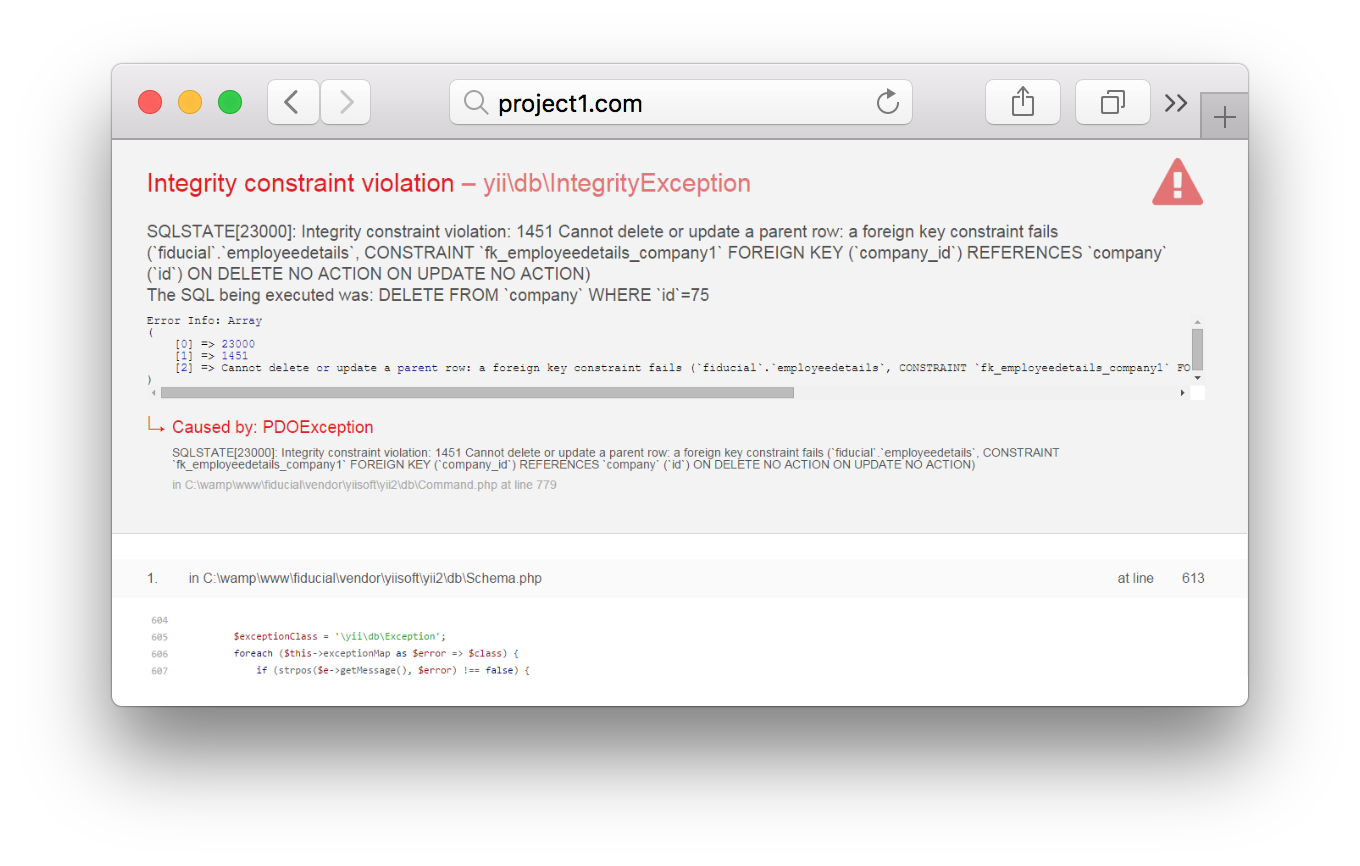This screenshot has width=1360, height=866.
Task: Click the magnifier icon in the address bar
Action: (477, 102)
